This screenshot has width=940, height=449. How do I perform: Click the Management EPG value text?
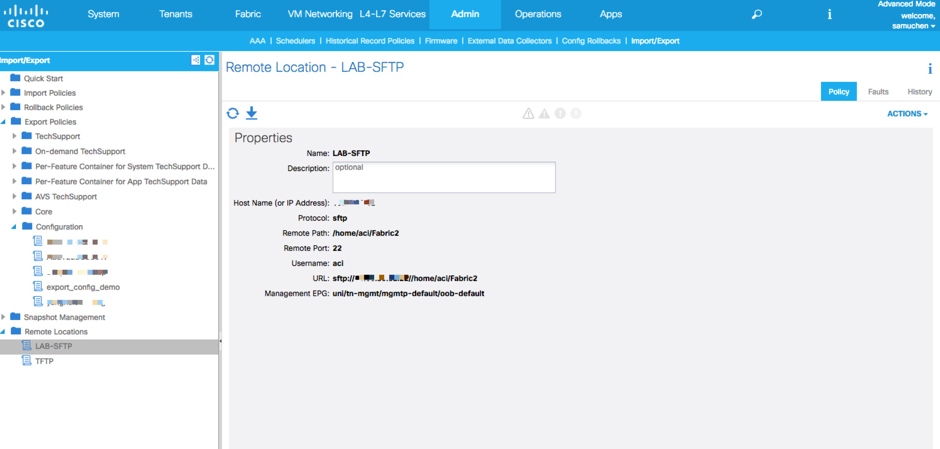tap(408, 294)
